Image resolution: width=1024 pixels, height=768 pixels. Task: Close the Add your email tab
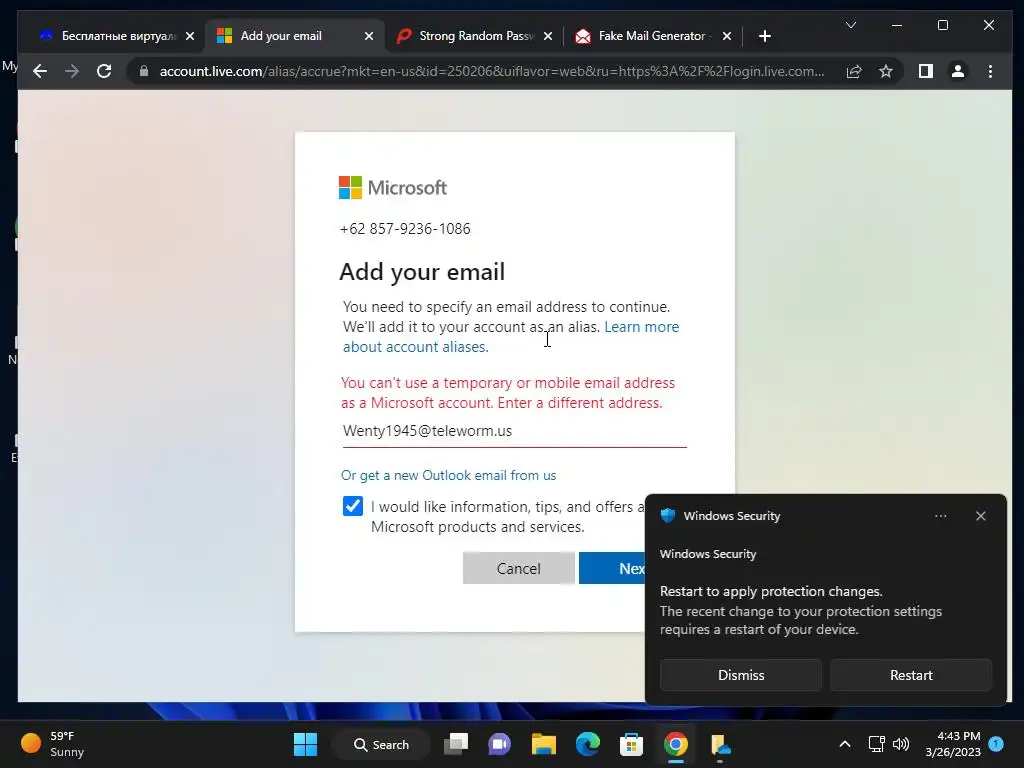point(369,36)
